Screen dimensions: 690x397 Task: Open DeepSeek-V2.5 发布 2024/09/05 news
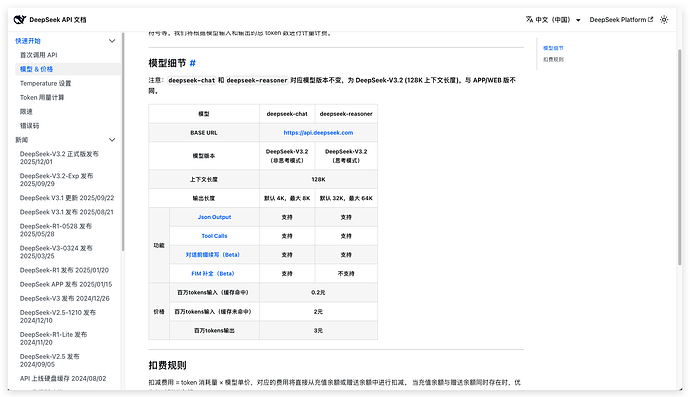(x=50, y=360)
